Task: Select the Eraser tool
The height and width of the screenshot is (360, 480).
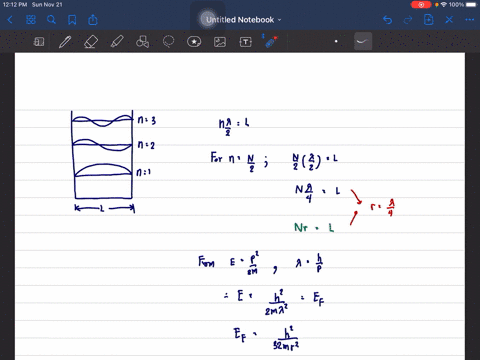Action: (91, 42)
